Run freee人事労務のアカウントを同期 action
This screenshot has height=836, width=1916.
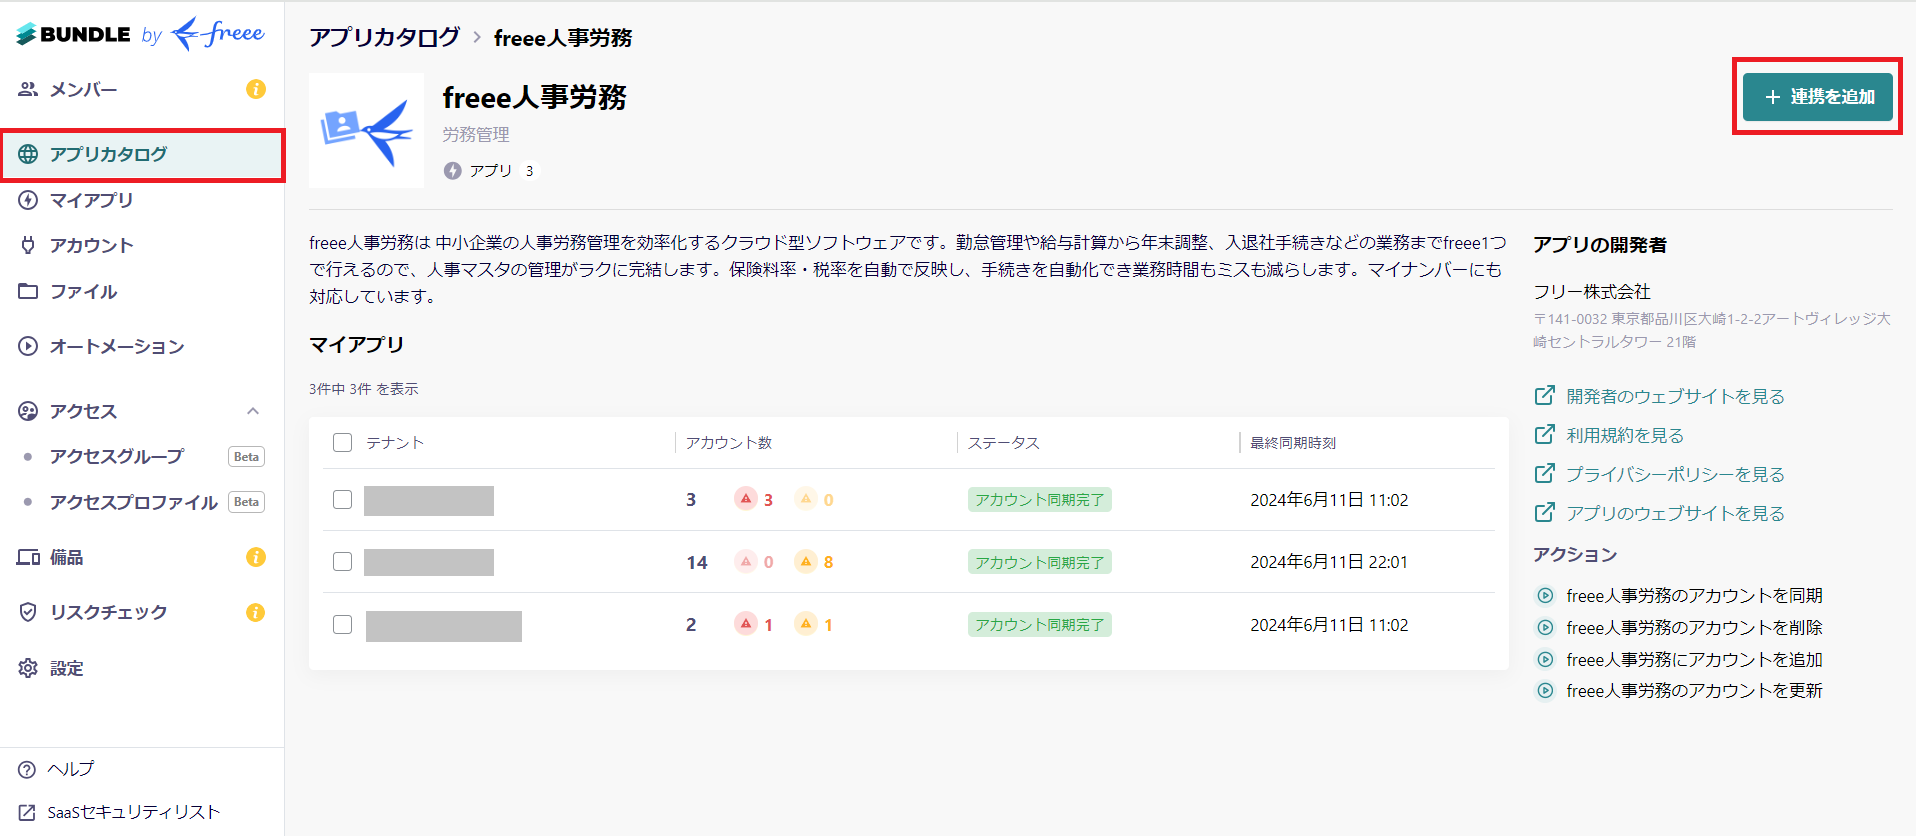1694,596
